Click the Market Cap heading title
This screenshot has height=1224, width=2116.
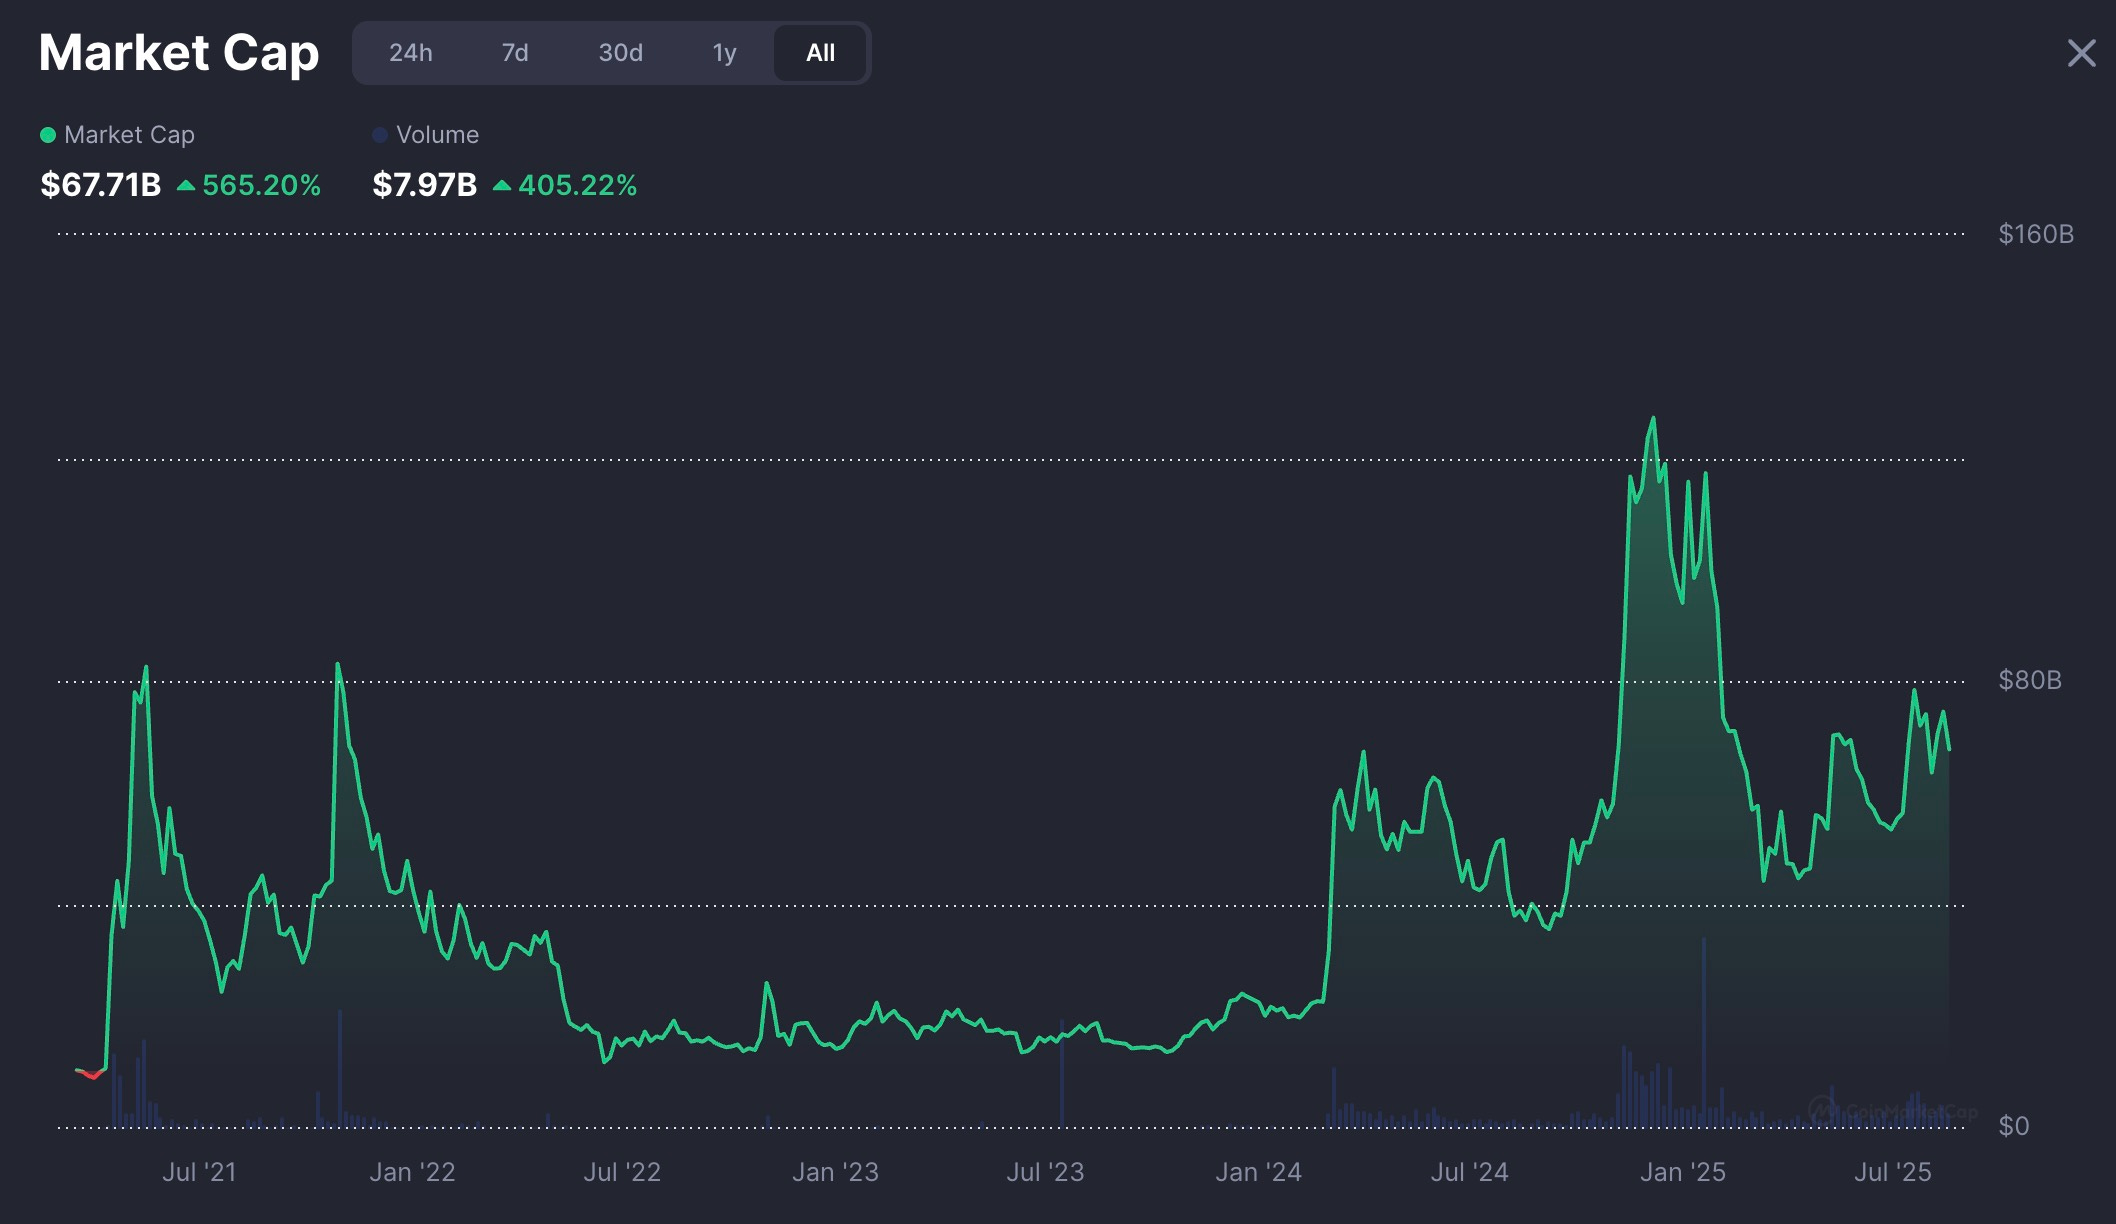[178, 53]
